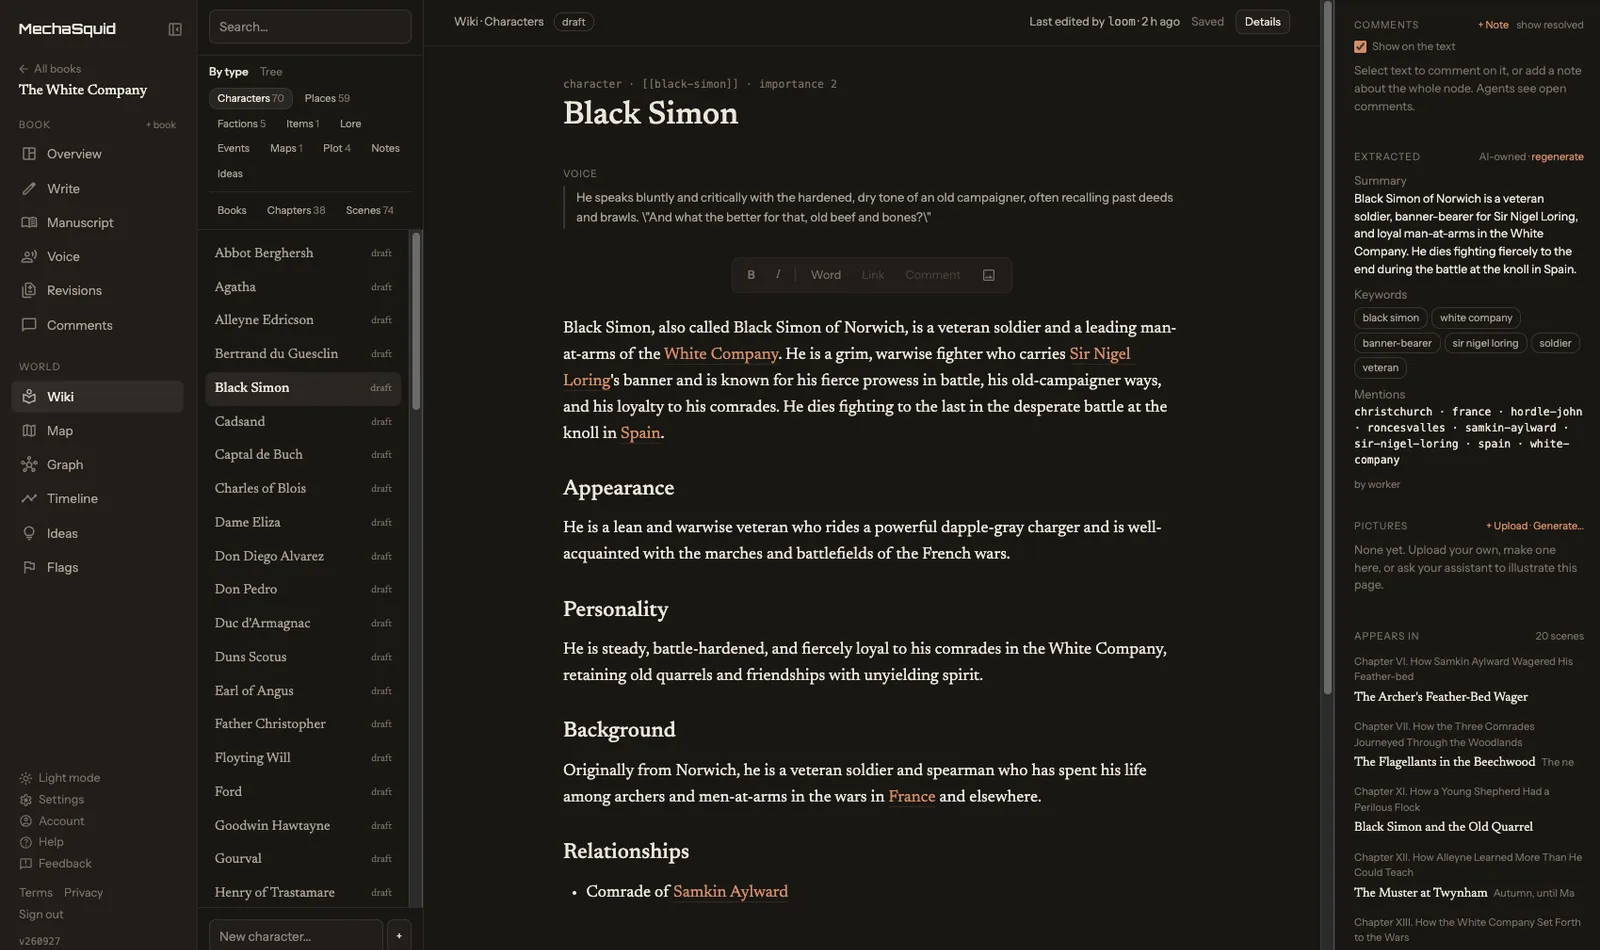Open the Overview page icon
The image size is (1600, 950).
tap(29, 154)
